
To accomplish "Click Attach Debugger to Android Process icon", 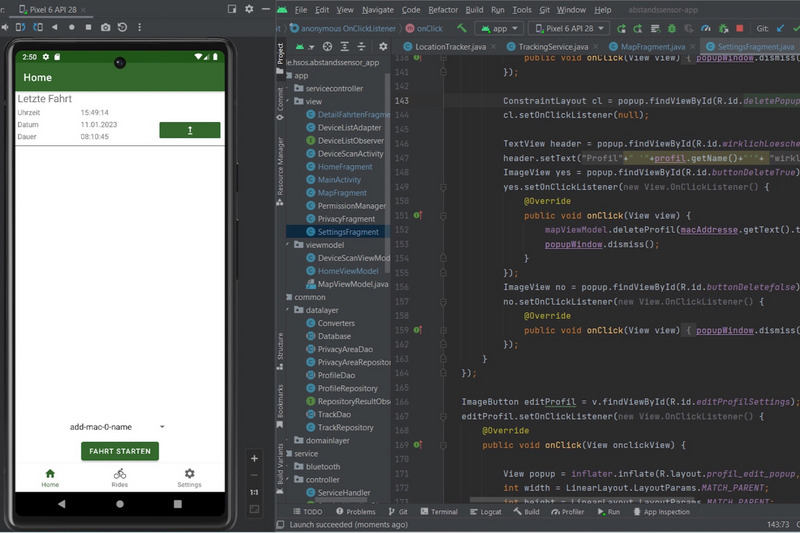I will pos(723,29).
